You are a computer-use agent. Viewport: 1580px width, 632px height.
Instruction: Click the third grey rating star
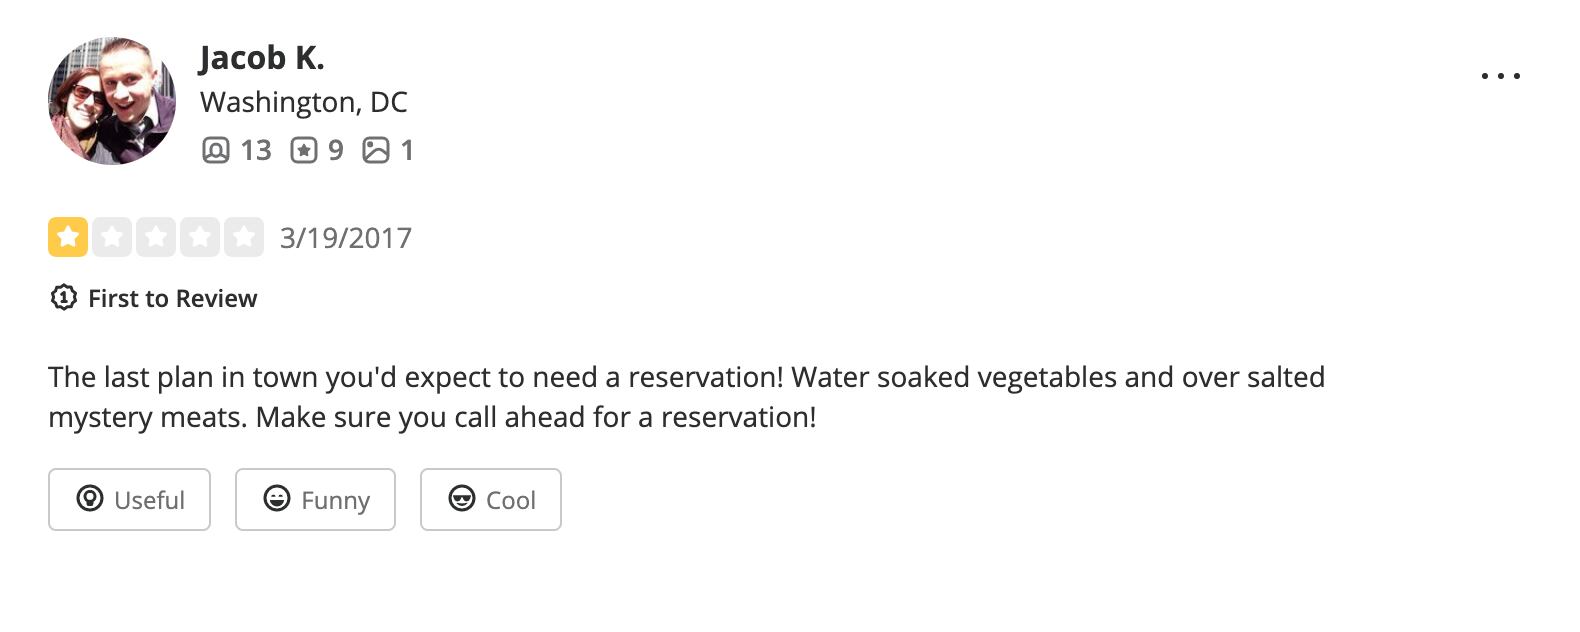tap(156, 237)
